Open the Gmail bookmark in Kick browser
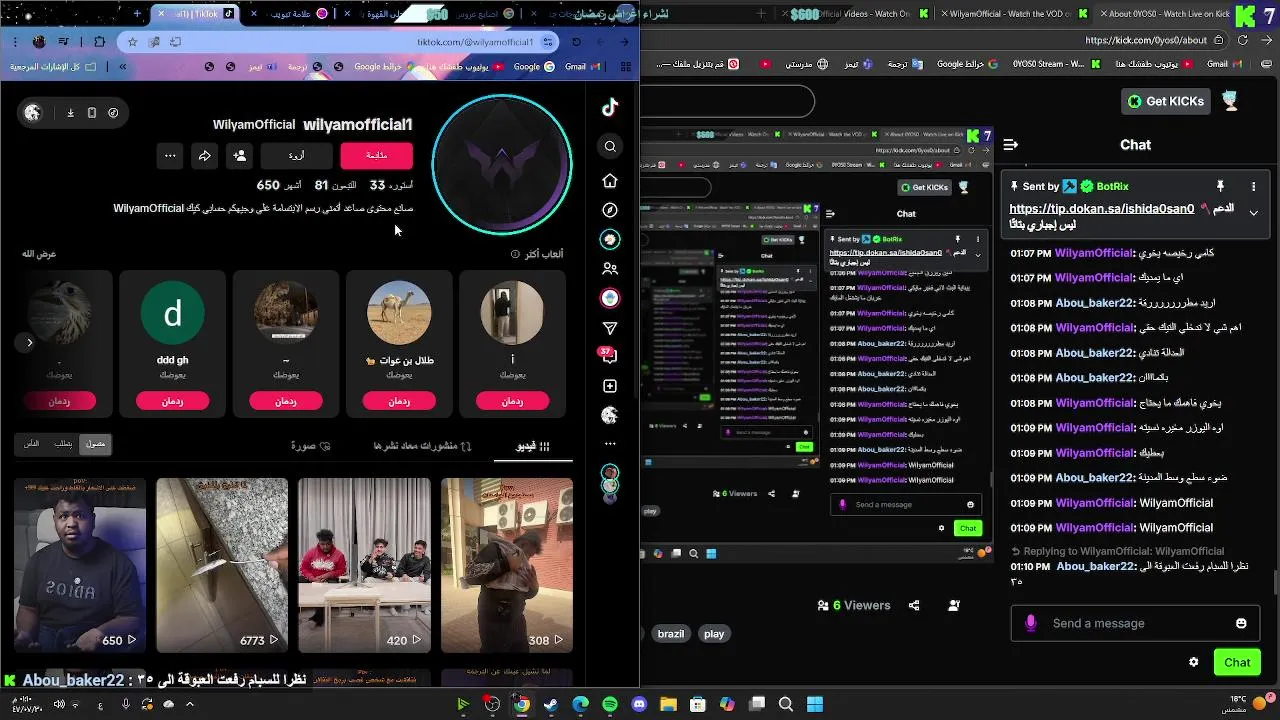 click(1223, 64)
